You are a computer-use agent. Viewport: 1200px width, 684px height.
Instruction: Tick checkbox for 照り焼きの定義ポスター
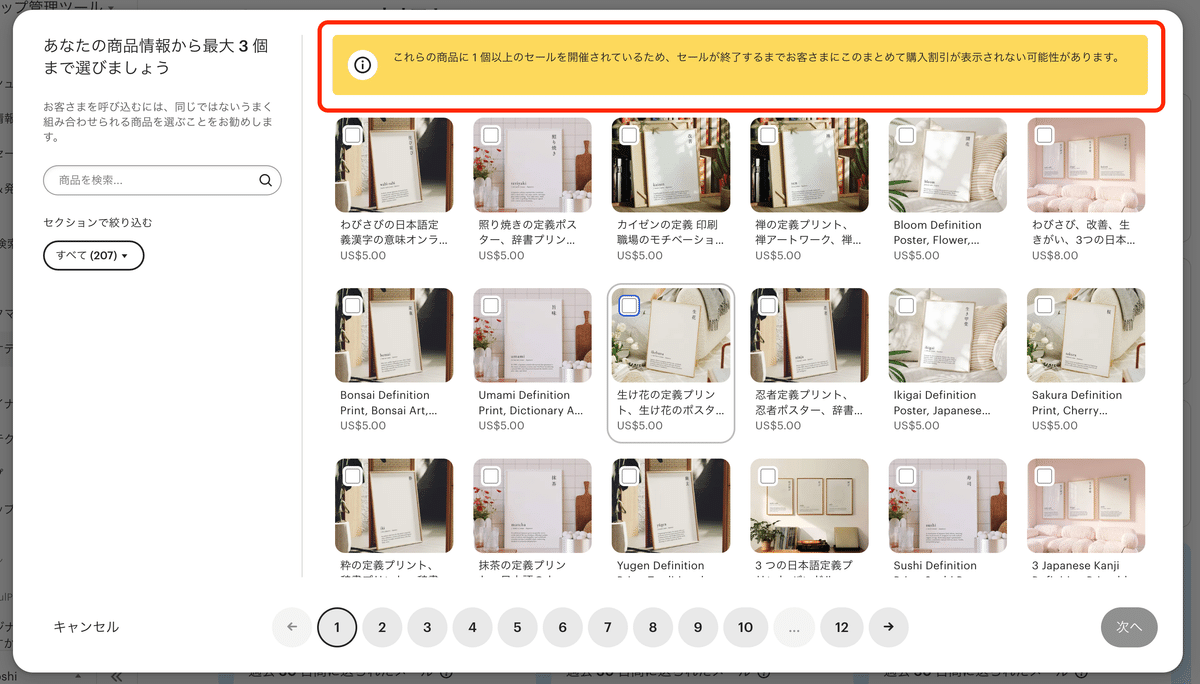491,135
